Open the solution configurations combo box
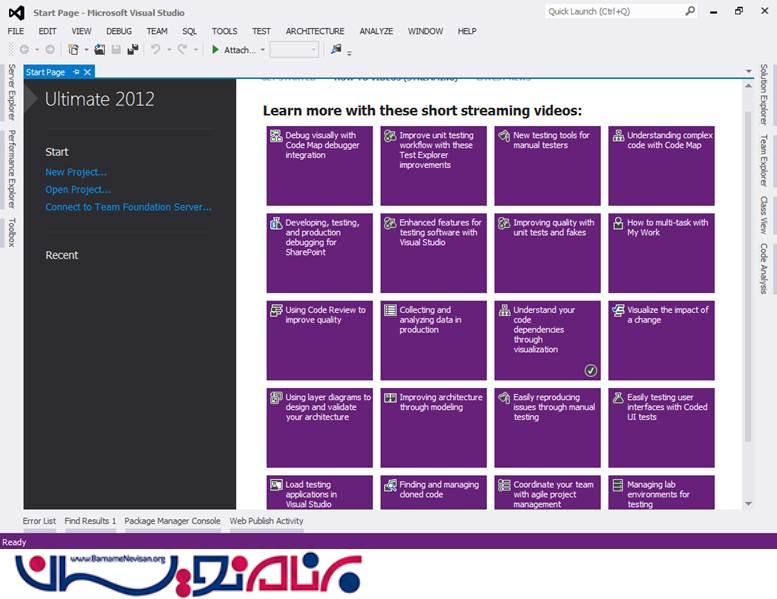 (x=294, y=50)
